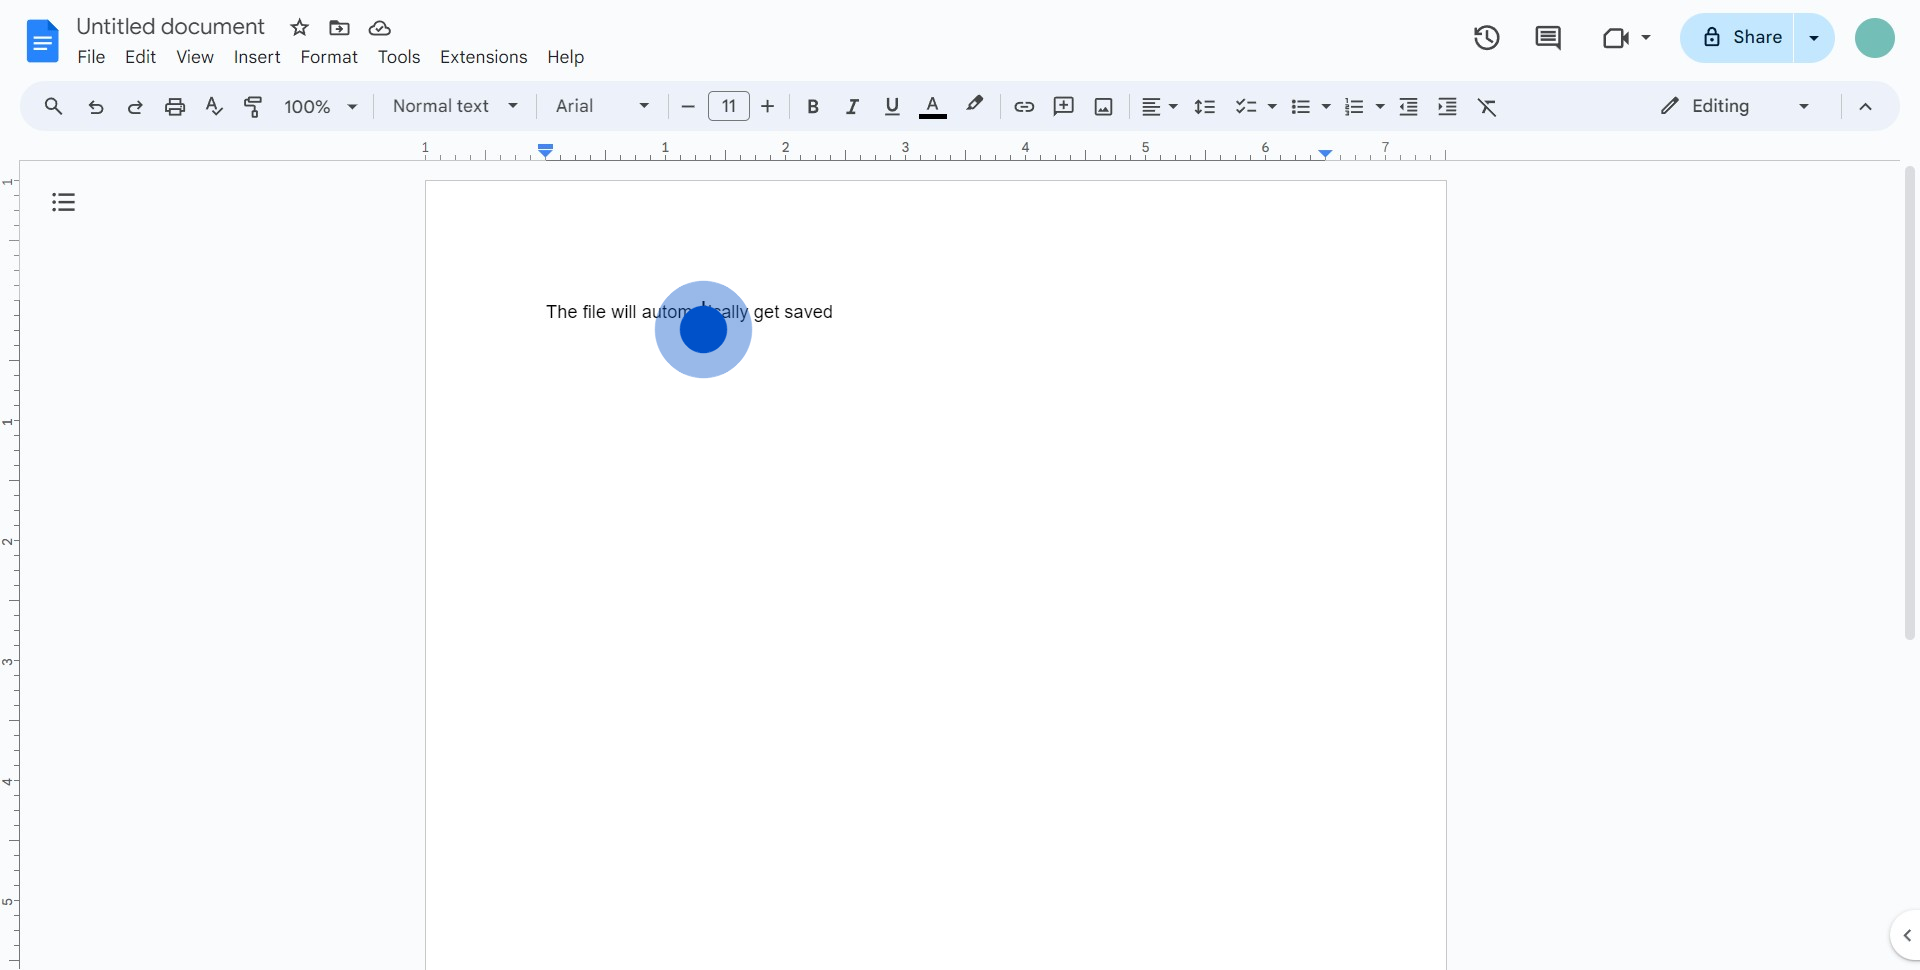Toggle numbered list

point(1354,107)
